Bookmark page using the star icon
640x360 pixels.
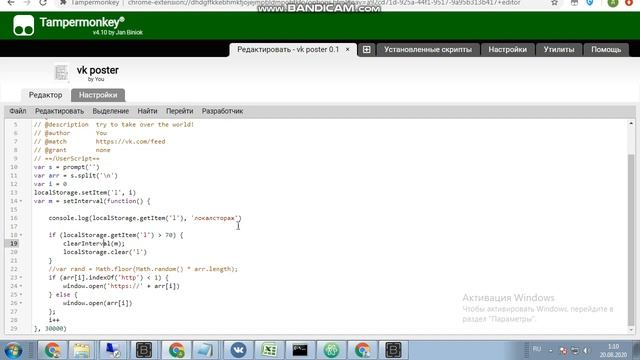(x=554, y=3)
